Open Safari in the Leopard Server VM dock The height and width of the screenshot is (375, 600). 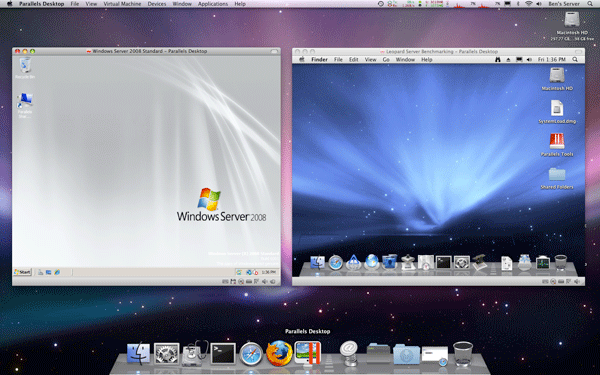tap(336, 262)
